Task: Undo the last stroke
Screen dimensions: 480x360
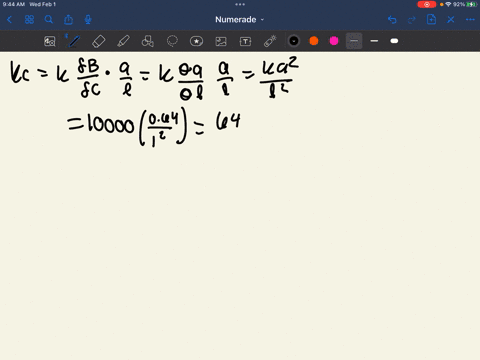Action: coord(392,20)
